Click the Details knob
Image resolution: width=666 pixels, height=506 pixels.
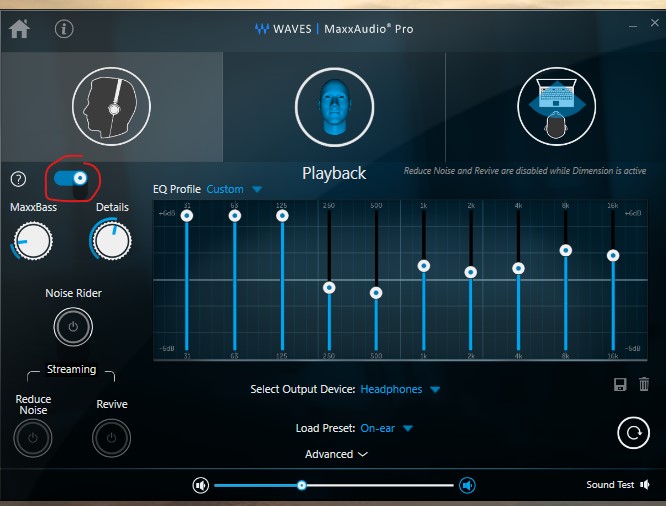point(112,240)
